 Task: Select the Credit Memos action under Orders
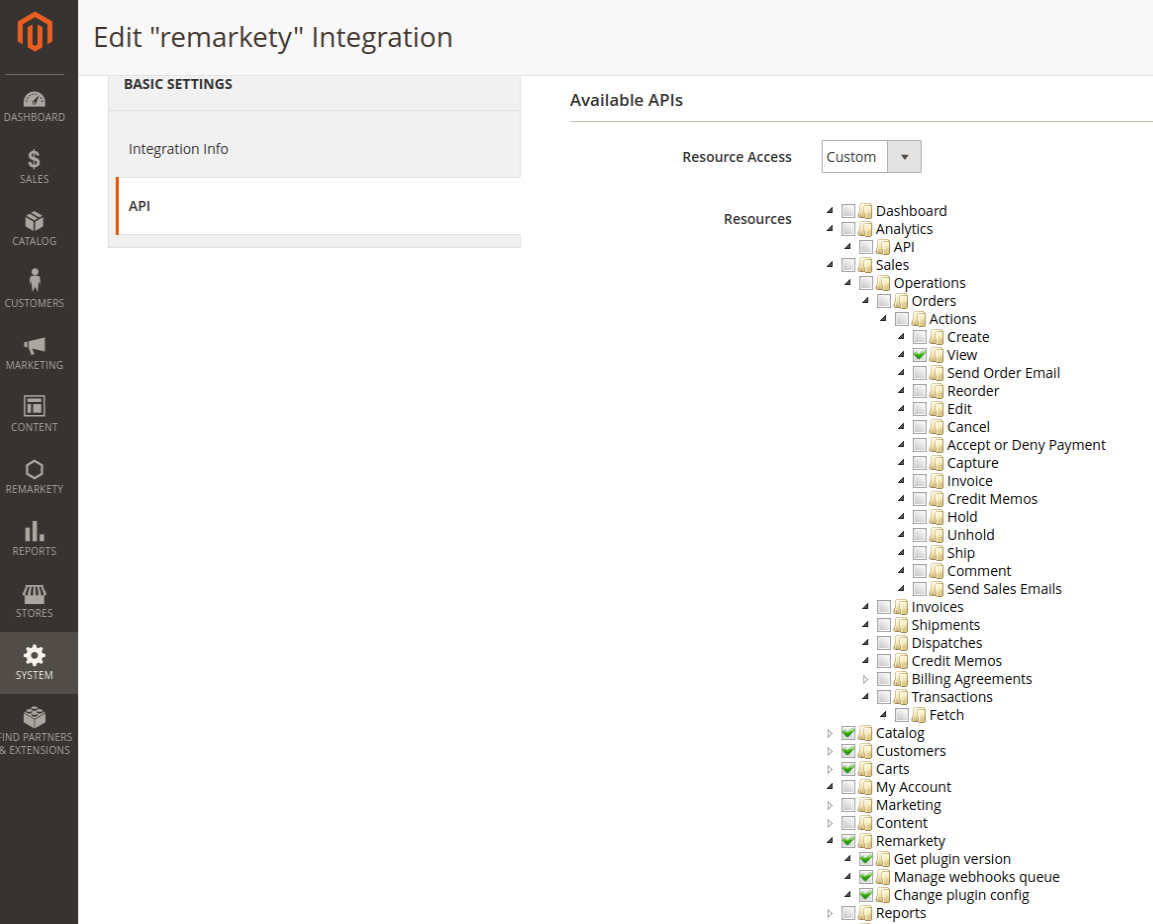[x=992, y=499]
